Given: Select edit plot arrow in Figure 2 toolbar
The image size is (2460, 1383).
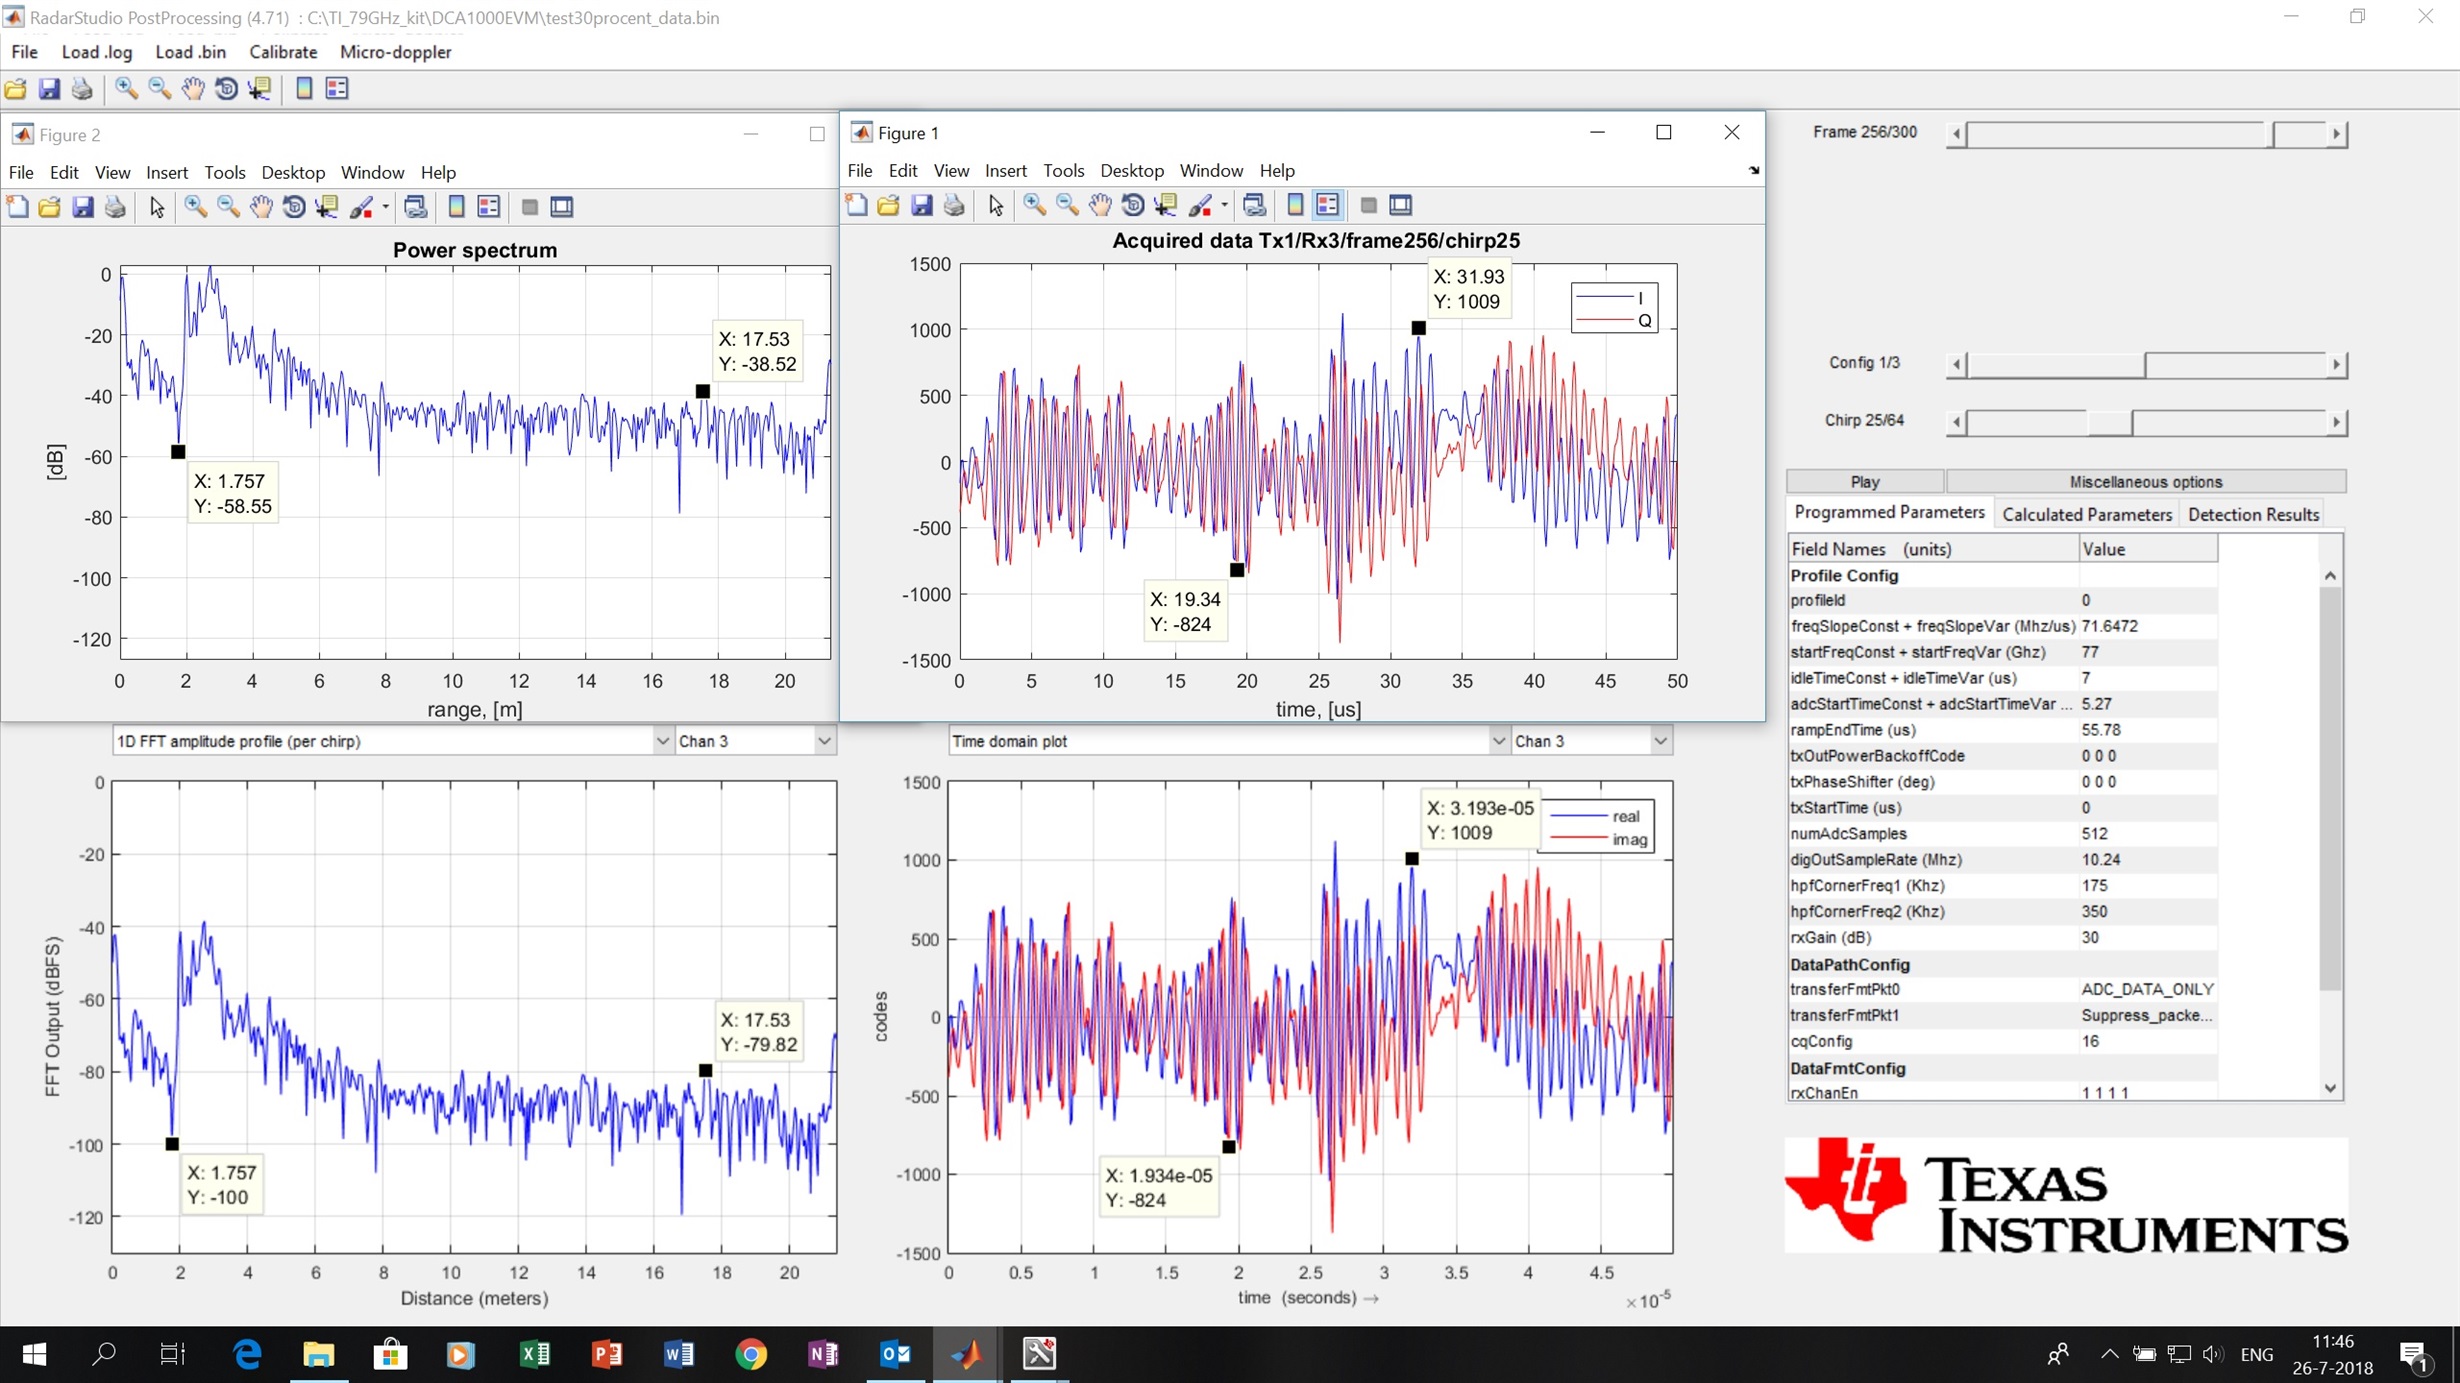Looking at the screenshot, I should pyautogui.click(x=157, y=207).
